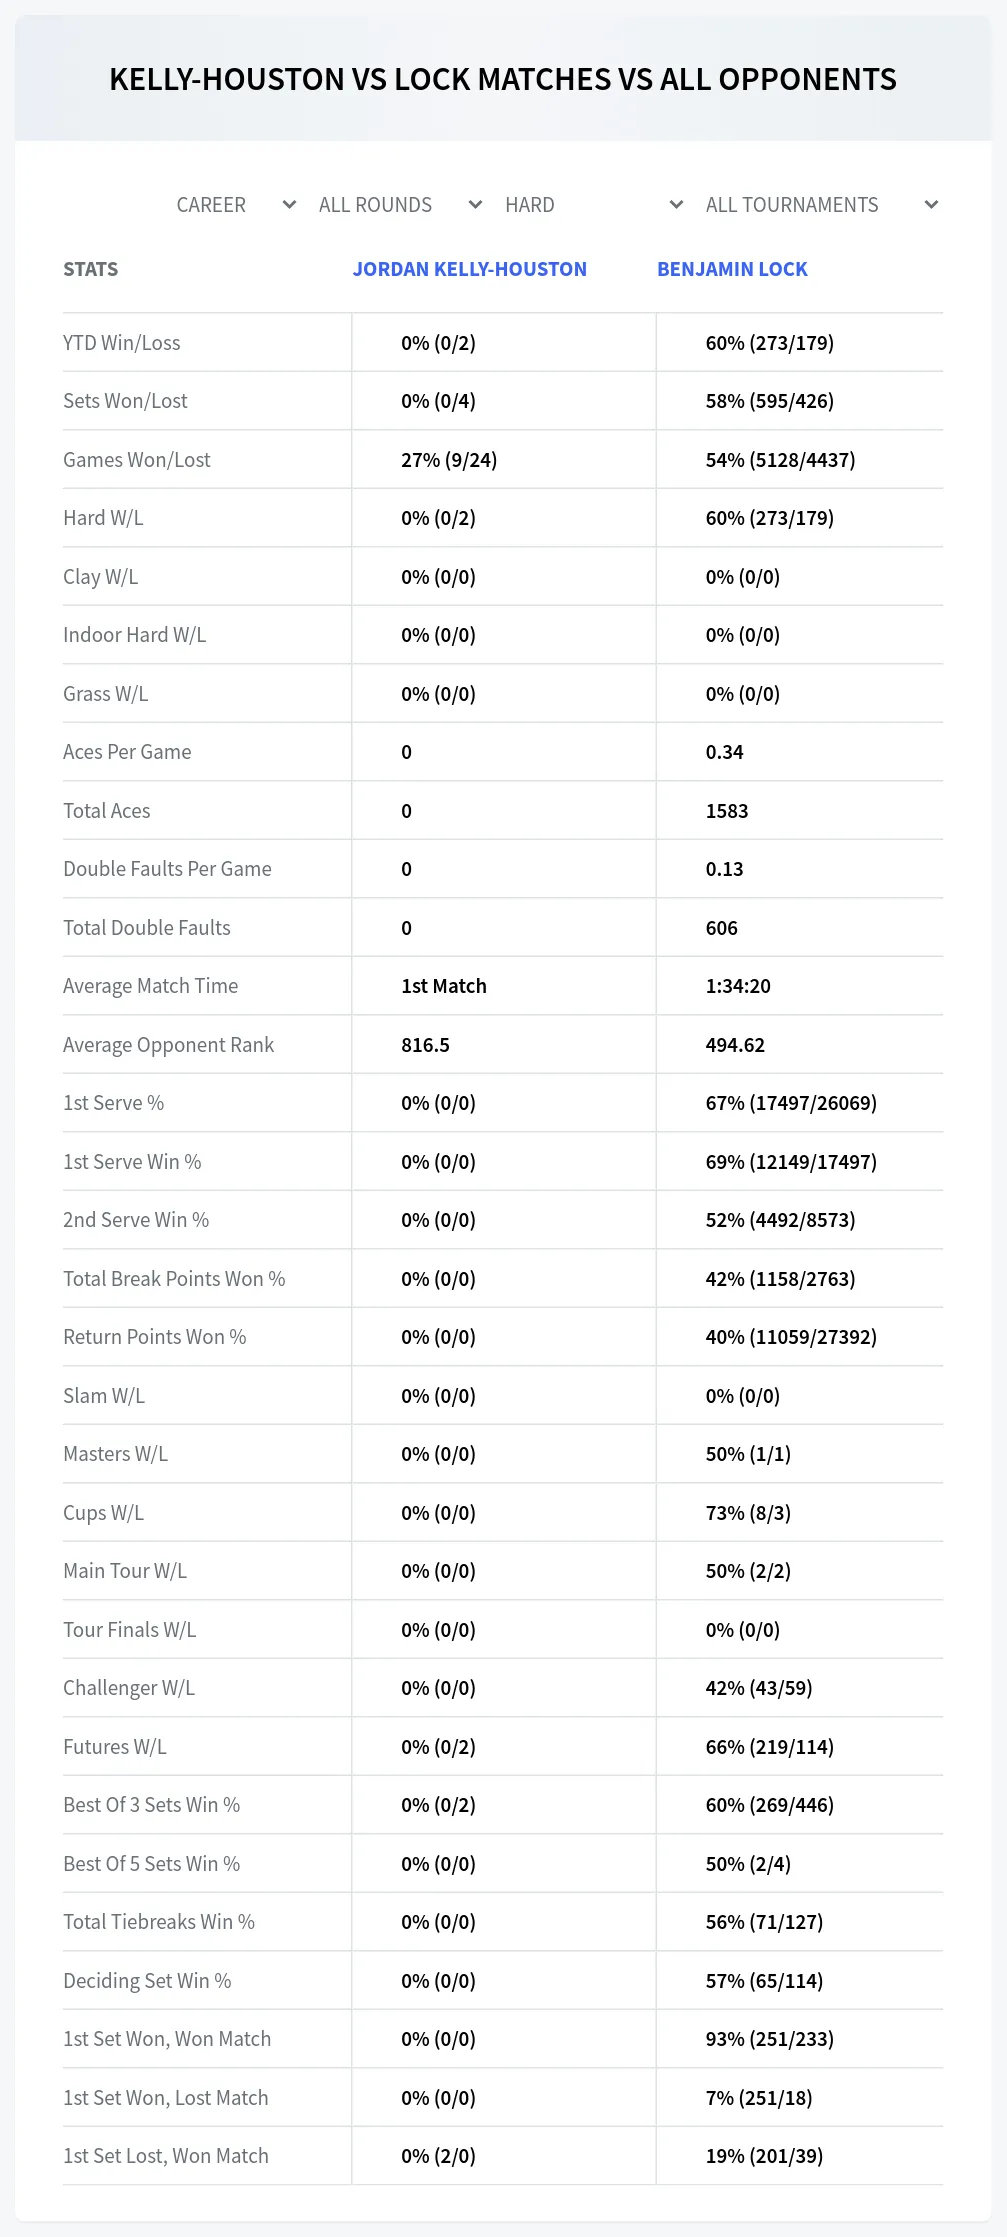
Task: Open Jordan Kelly-Houston player link
Action: pyautogui.click(x=469, y=269)
